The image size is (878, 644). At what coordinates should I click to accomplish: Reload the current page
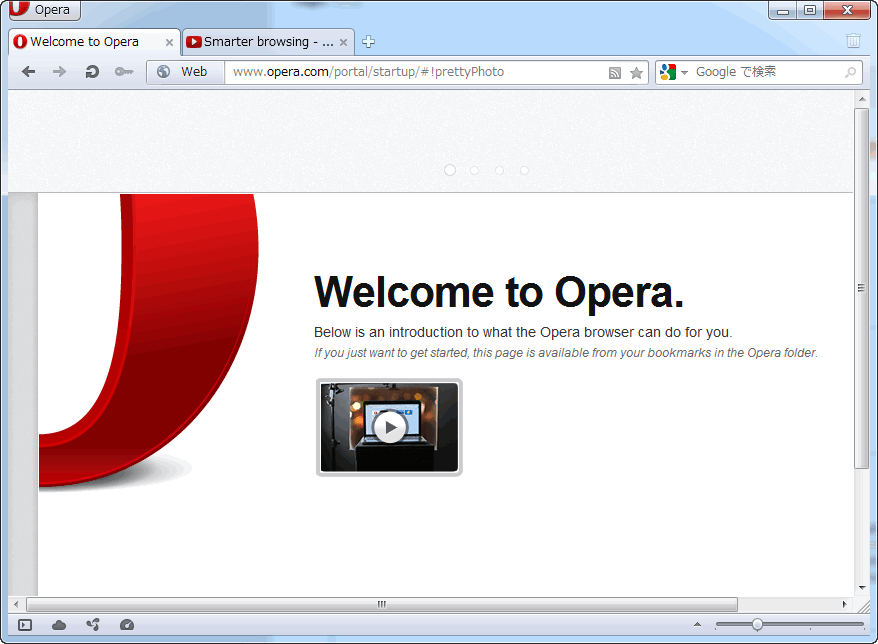(x=92, y=72)
